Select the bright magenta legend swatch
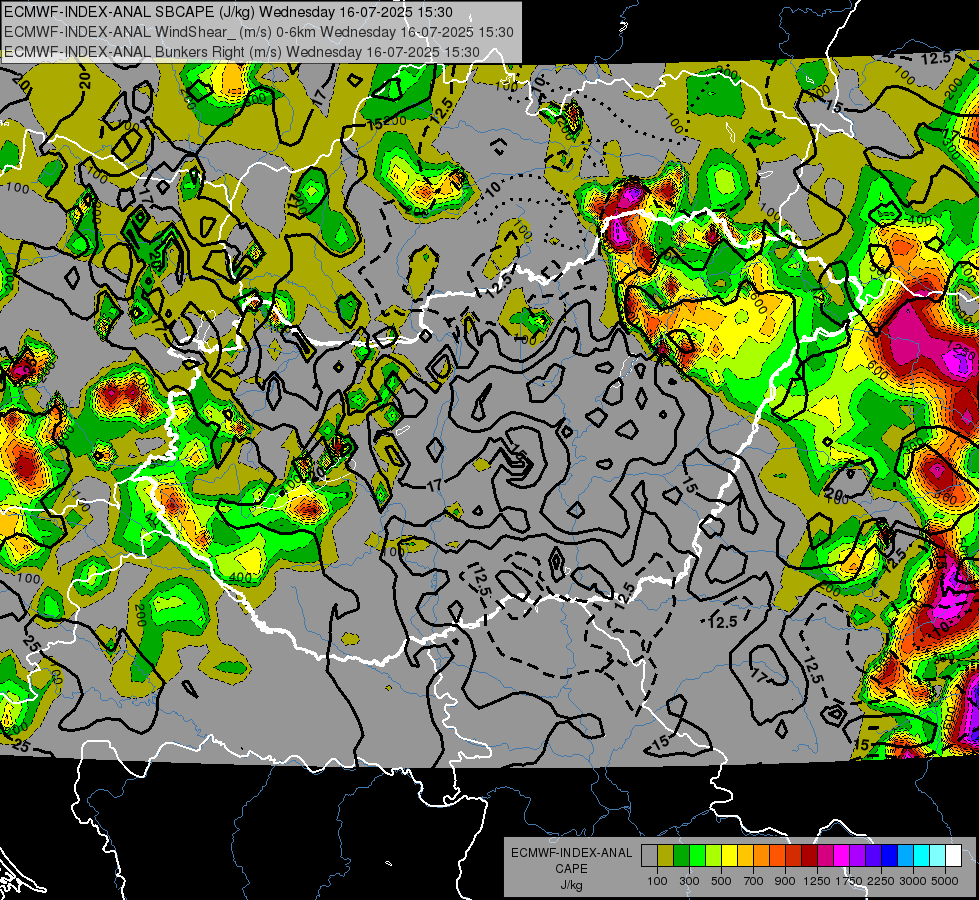Viewport: 979px width, 900px height. 842,855
